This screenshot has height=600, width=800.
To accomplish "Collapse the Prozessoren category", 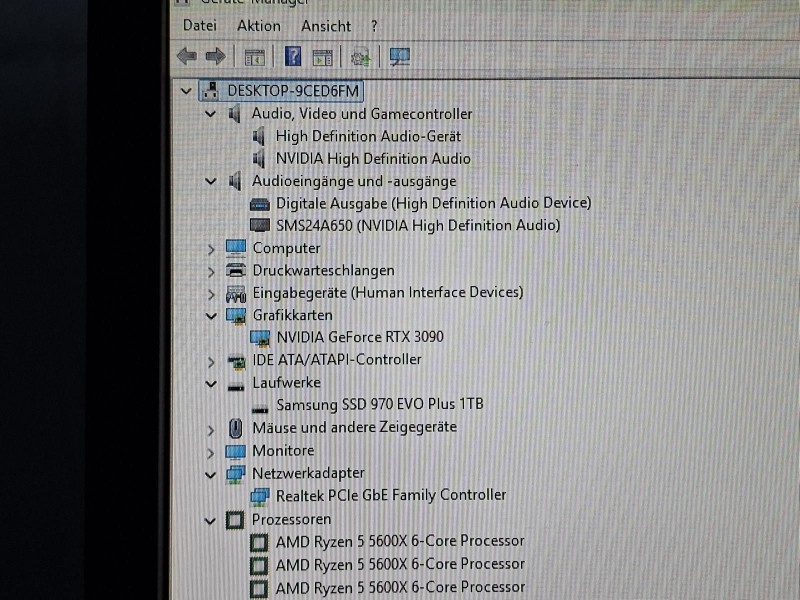I will point(211,520).
